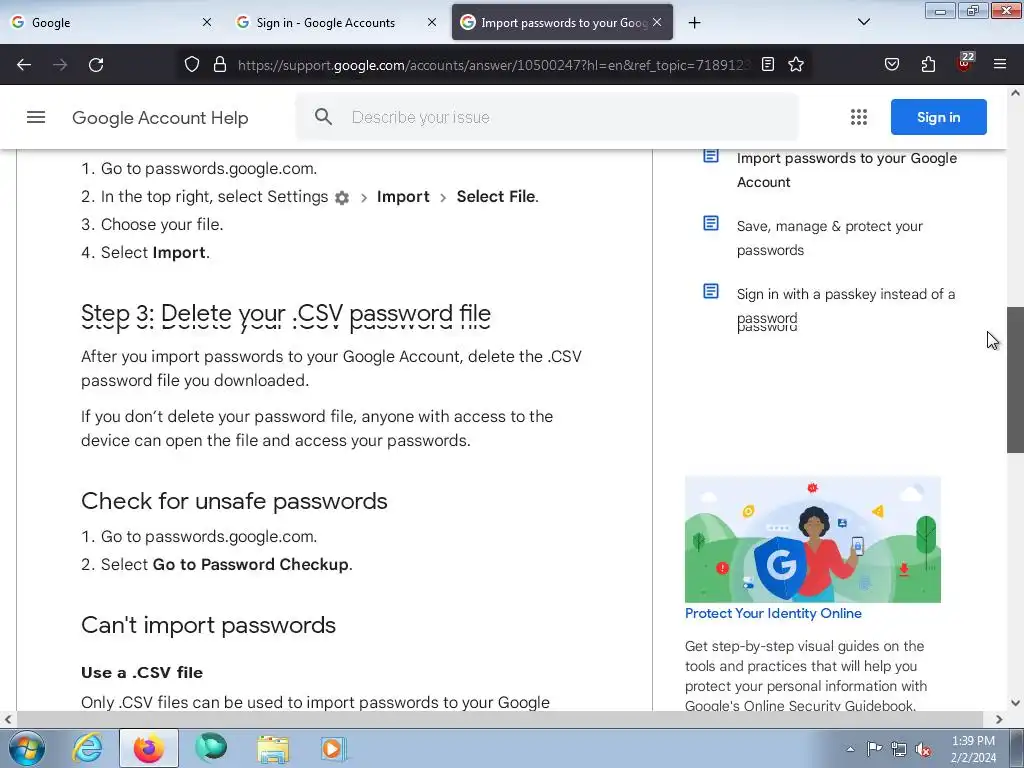
Task: Show hidden tray icons arrow
Action: click(850, 750)
